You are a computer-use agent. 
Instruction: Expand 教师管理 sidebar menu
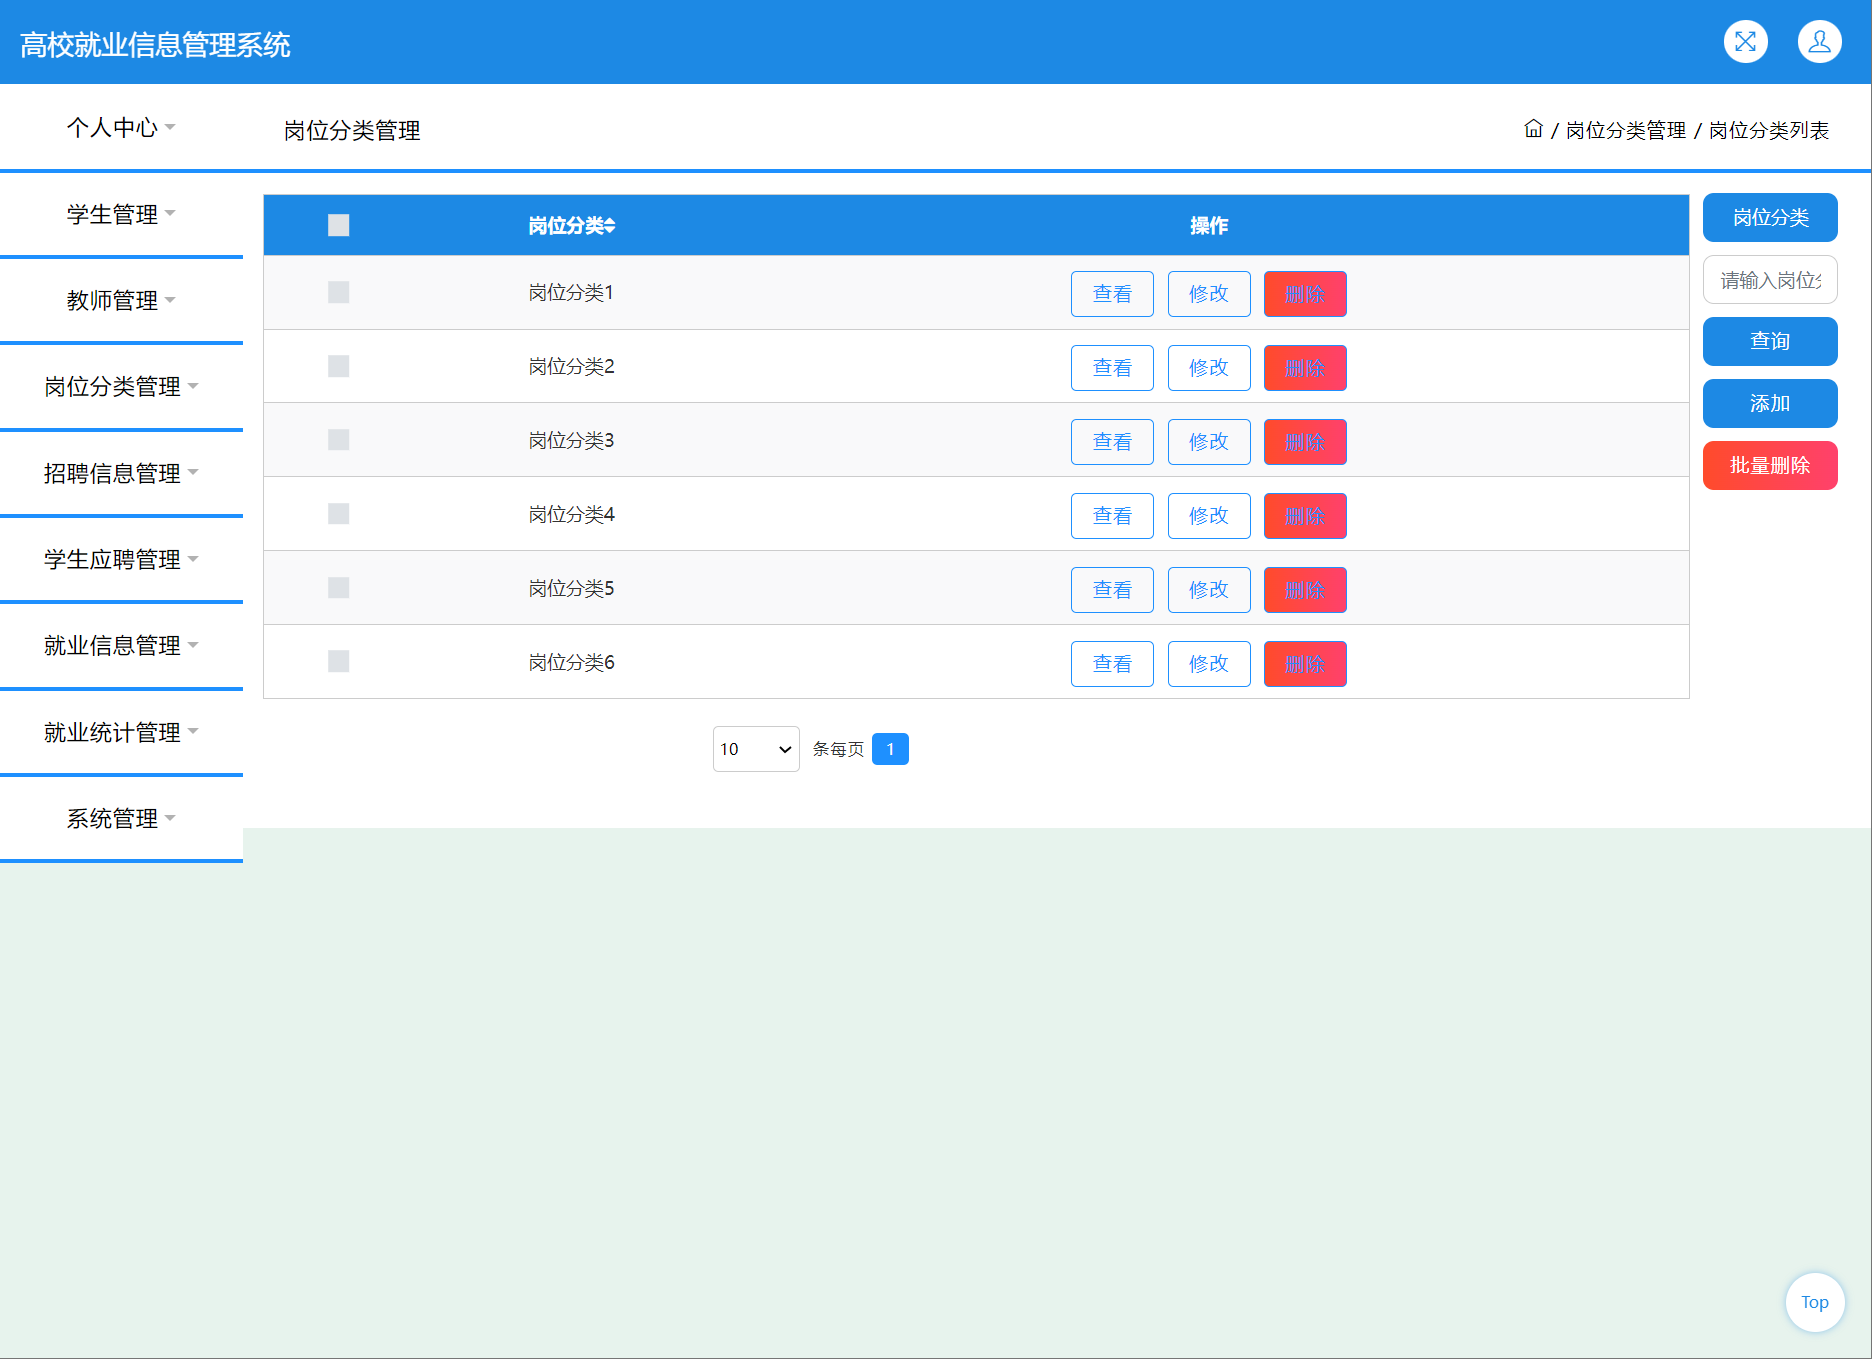[x=121, y=300]
